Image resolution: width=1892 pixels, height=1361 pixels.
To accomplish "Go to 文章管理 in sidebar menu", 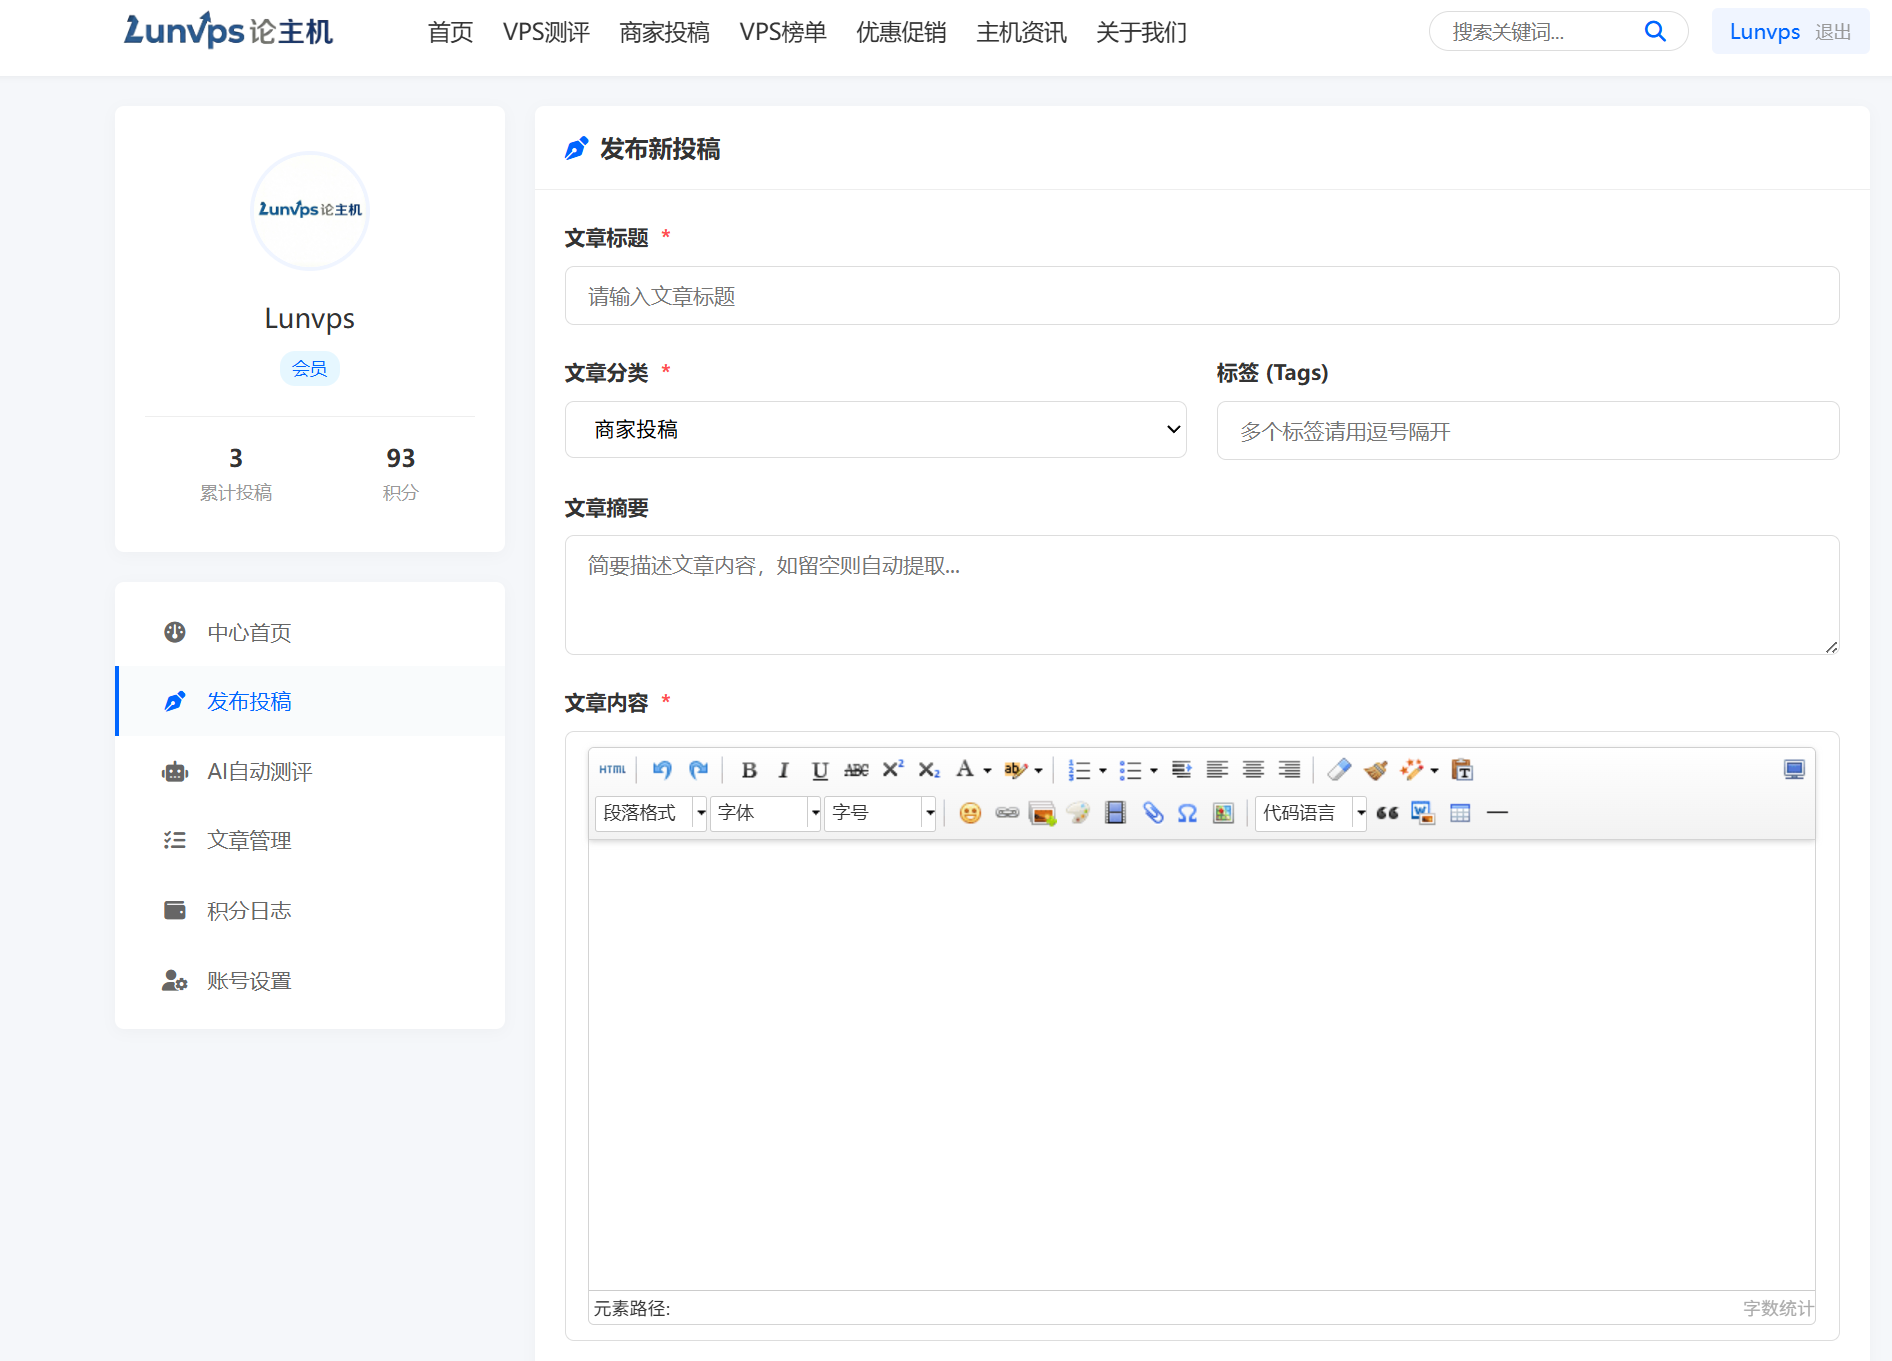I will 249,841.
